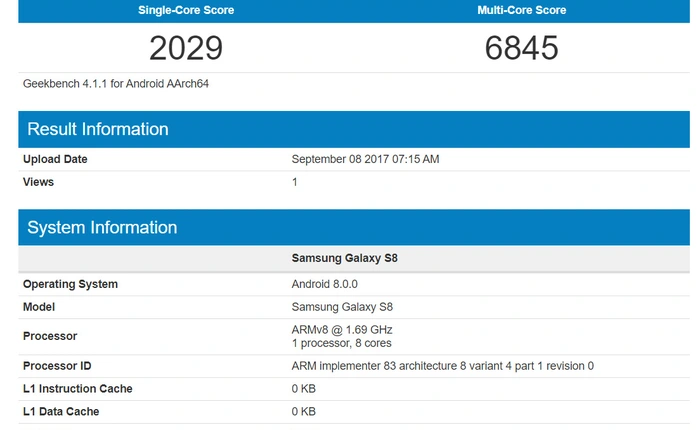Click the Upload Date label
The image size is (700, 430).
coord(55,159)
